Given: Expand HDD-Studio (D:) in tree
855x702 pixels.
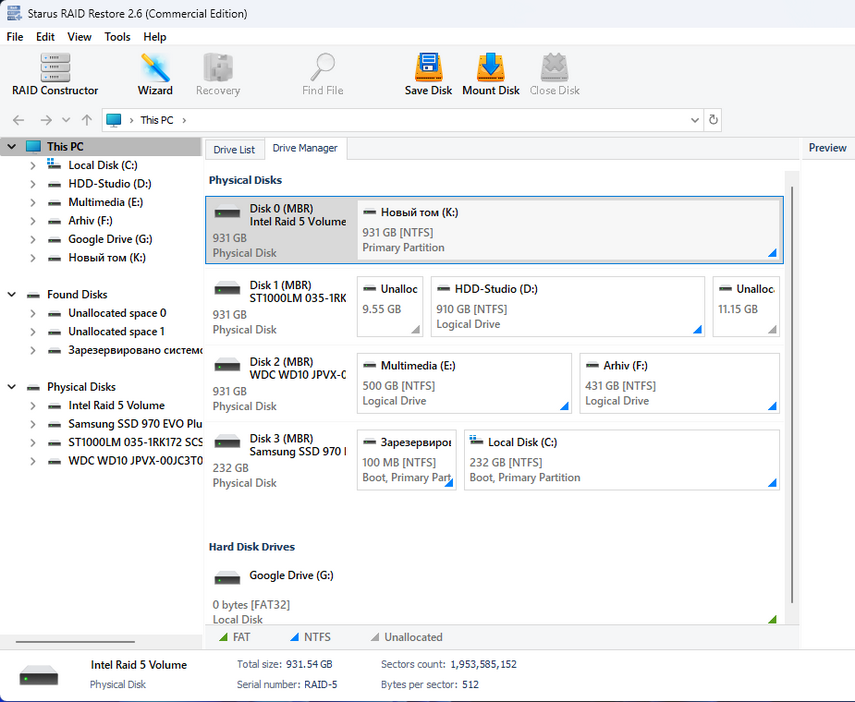Looking at the screenshot, I should point(33,184).
